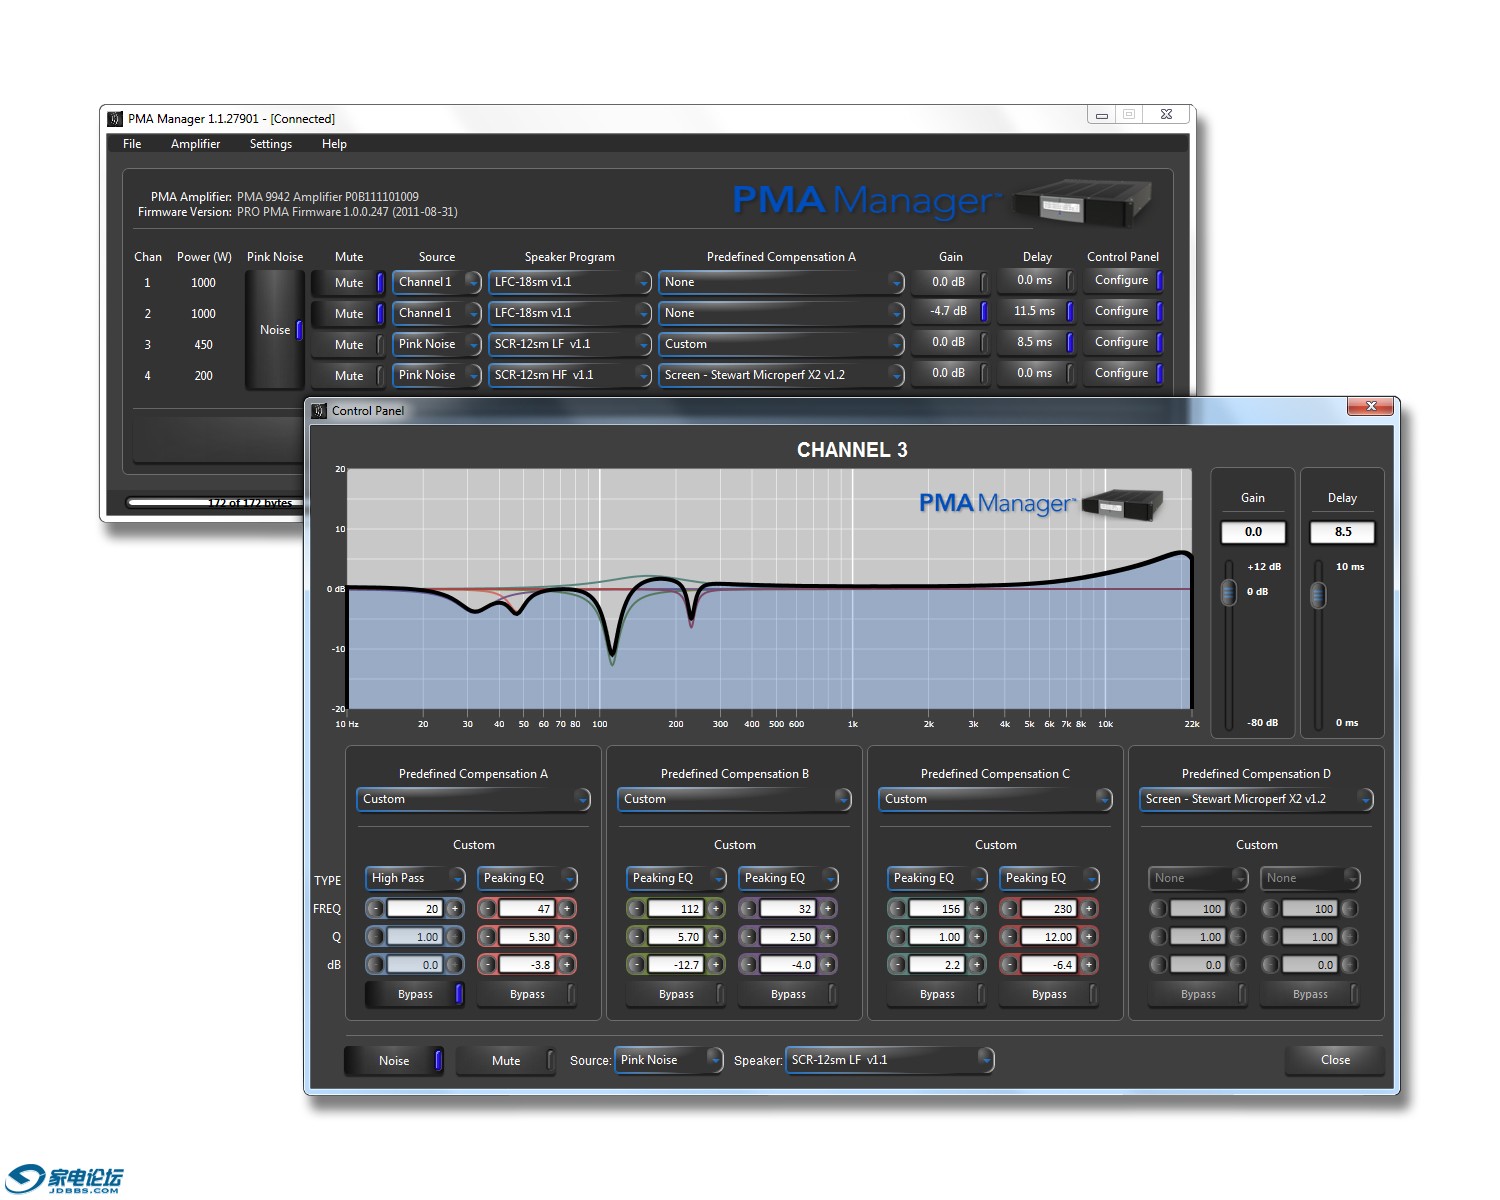Decrease frequency of the 112 Hz filter
The height and width of the screenshot is (1200, 1500).
pyautogui.click(x=637, y=909)
